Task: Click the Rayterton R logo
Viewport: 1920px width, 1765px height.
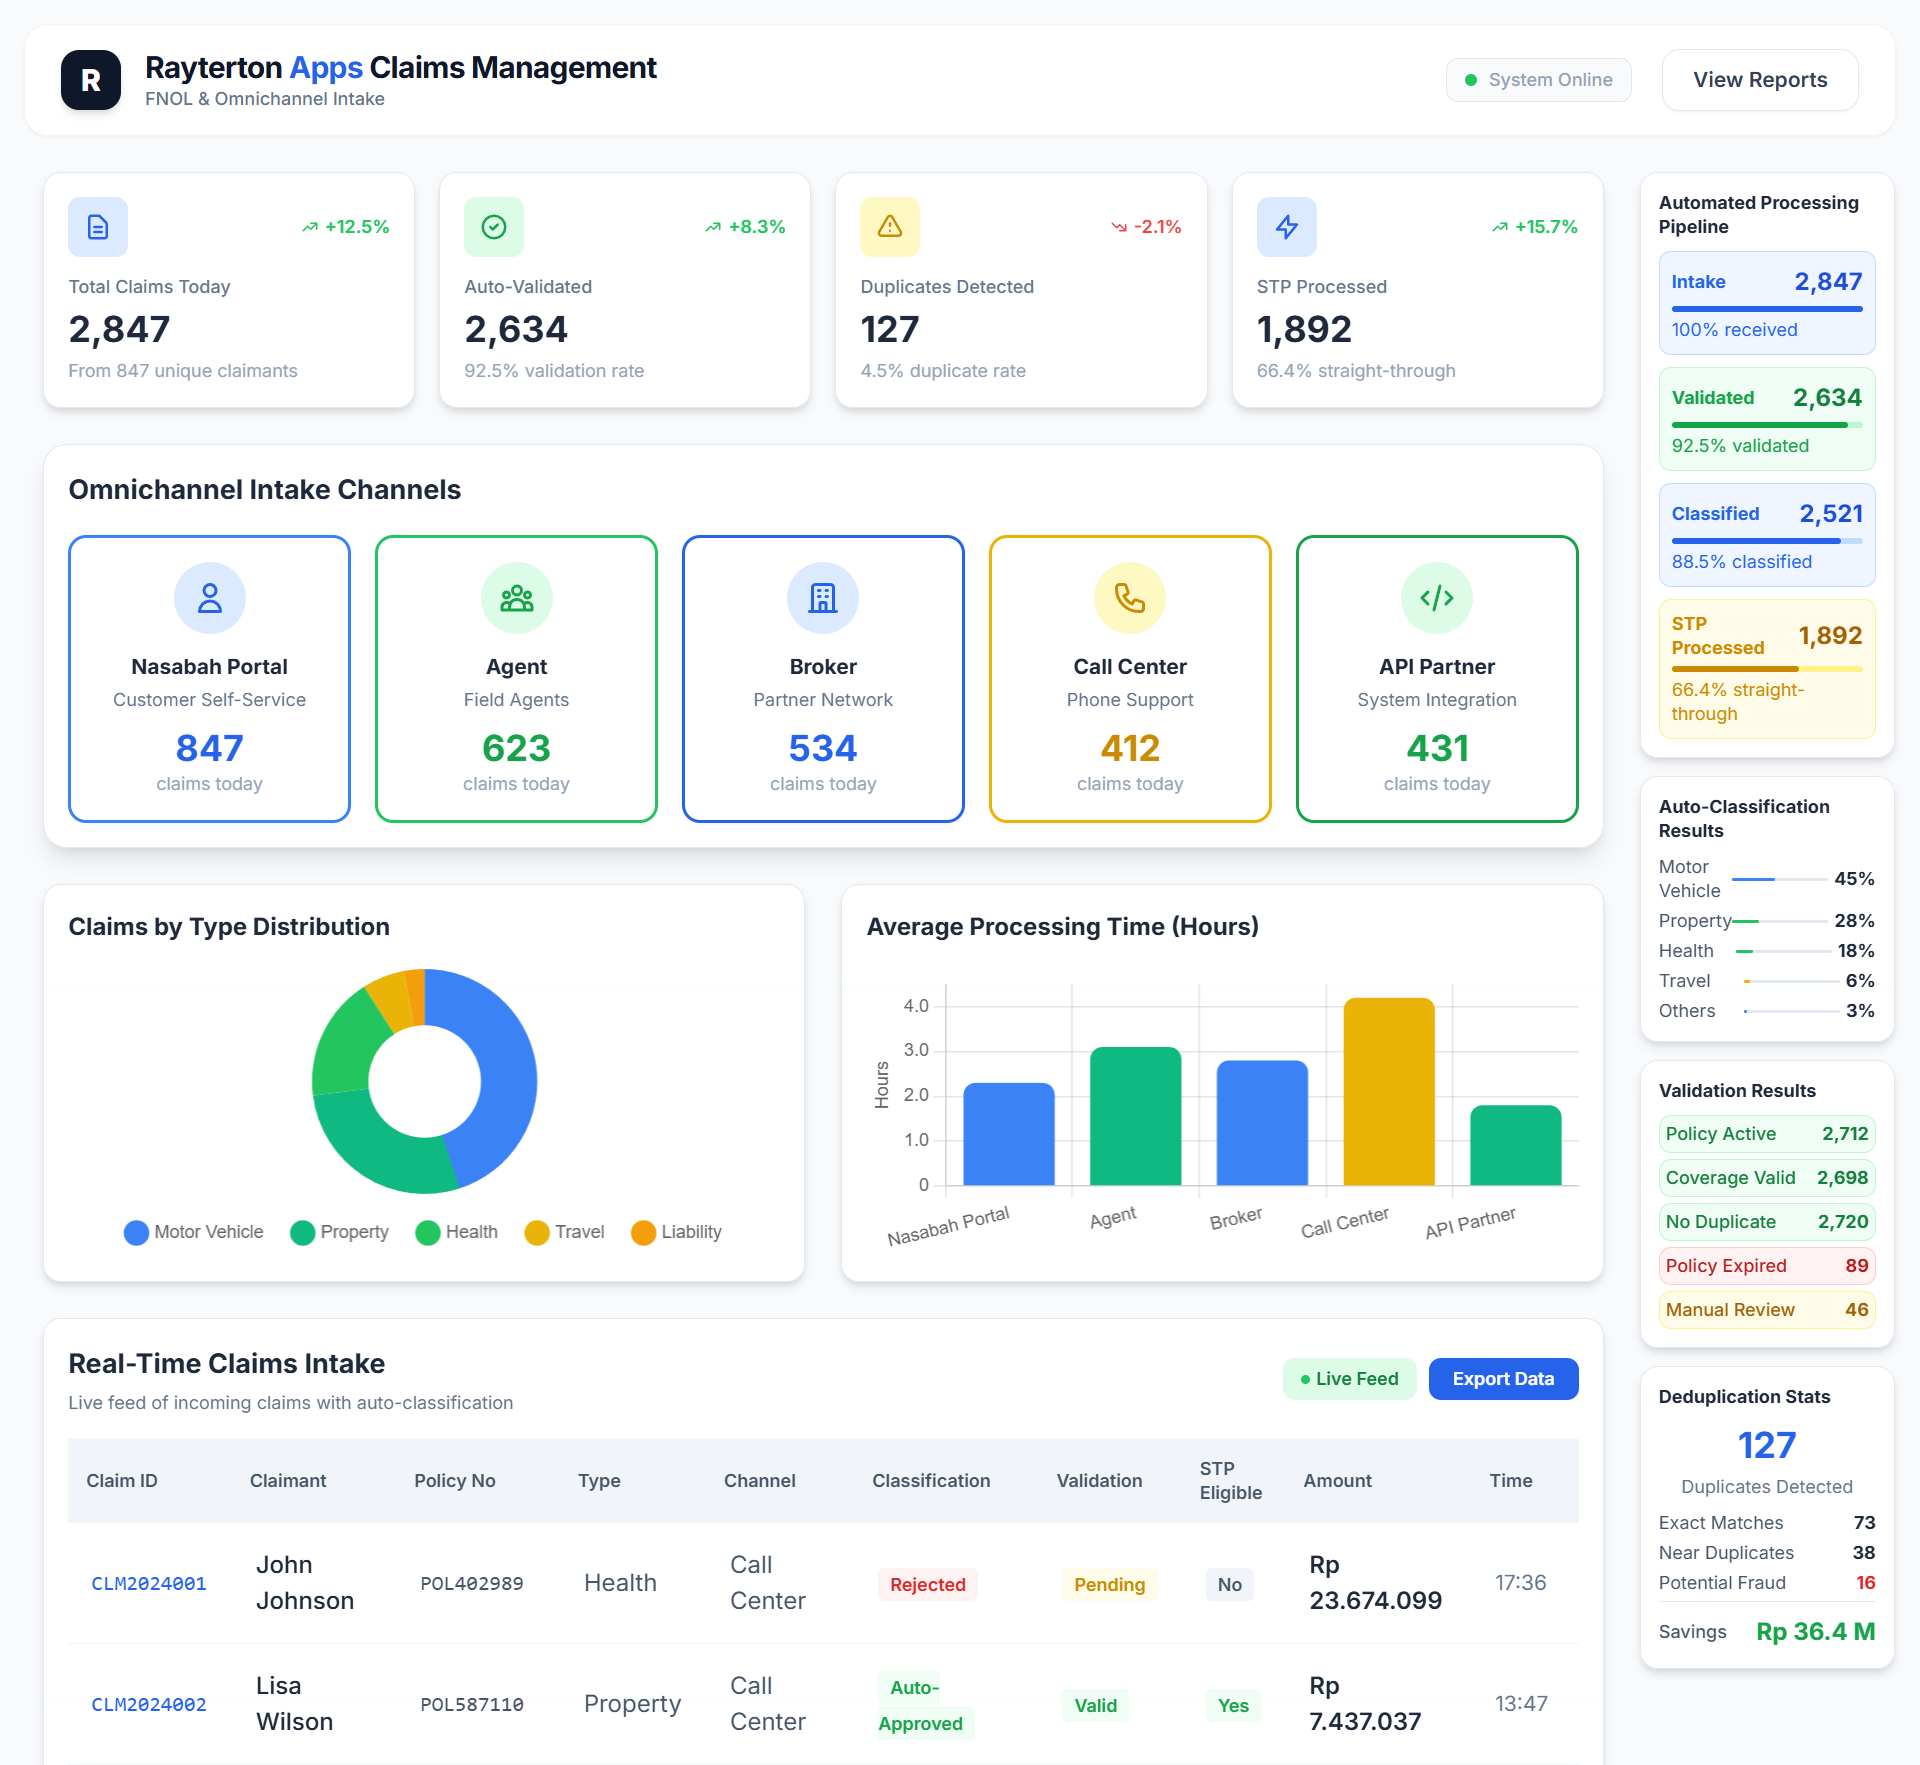Action: point(91,80)
